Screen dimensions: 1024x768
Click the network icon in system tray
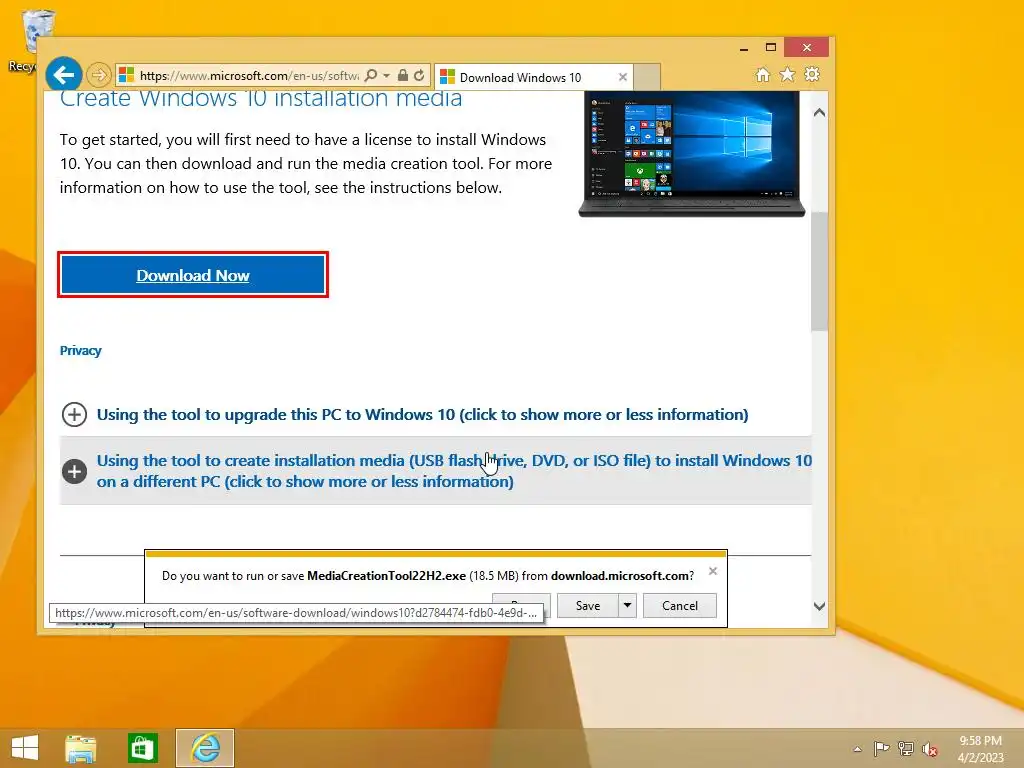pyautogui.click(x=906, y=748)
